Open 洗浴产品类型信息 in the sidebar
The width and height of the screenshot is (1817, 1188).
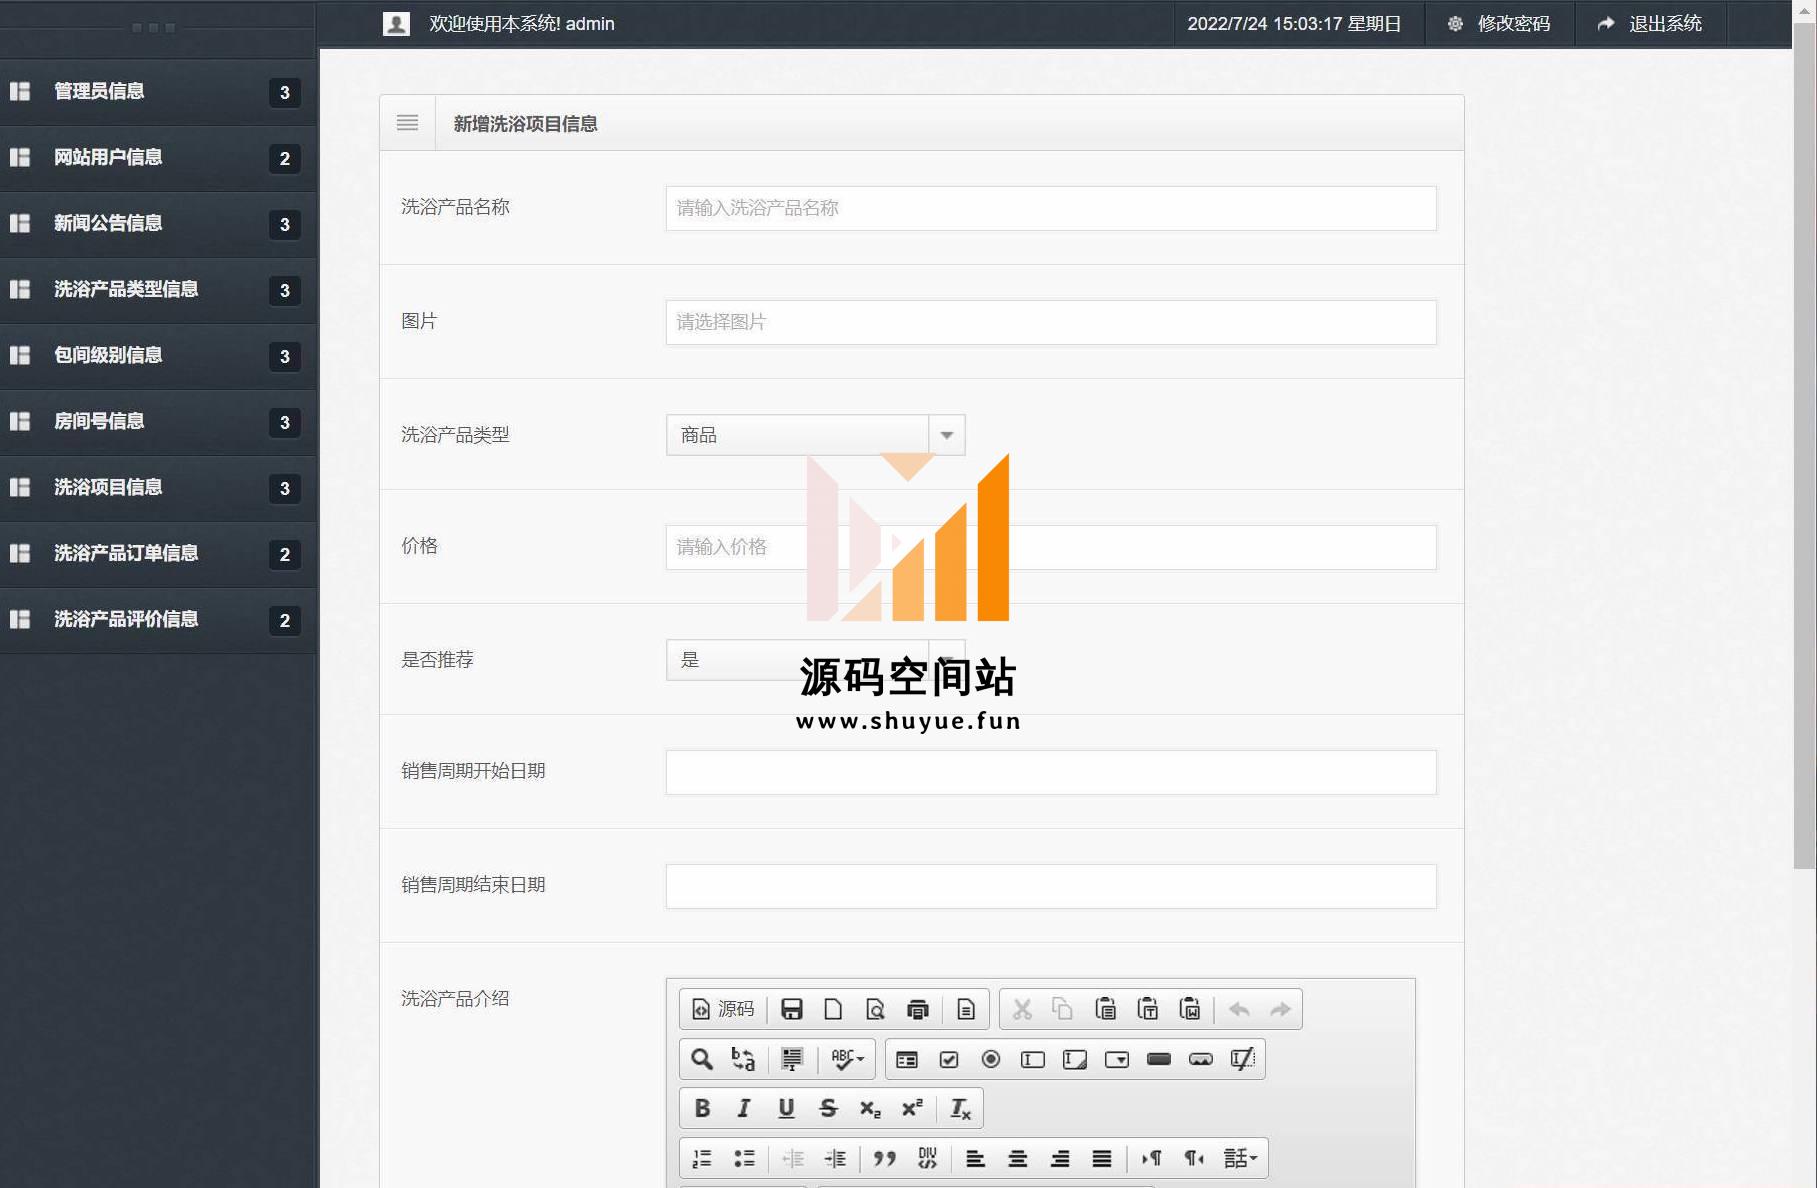[x=158, y=290]
